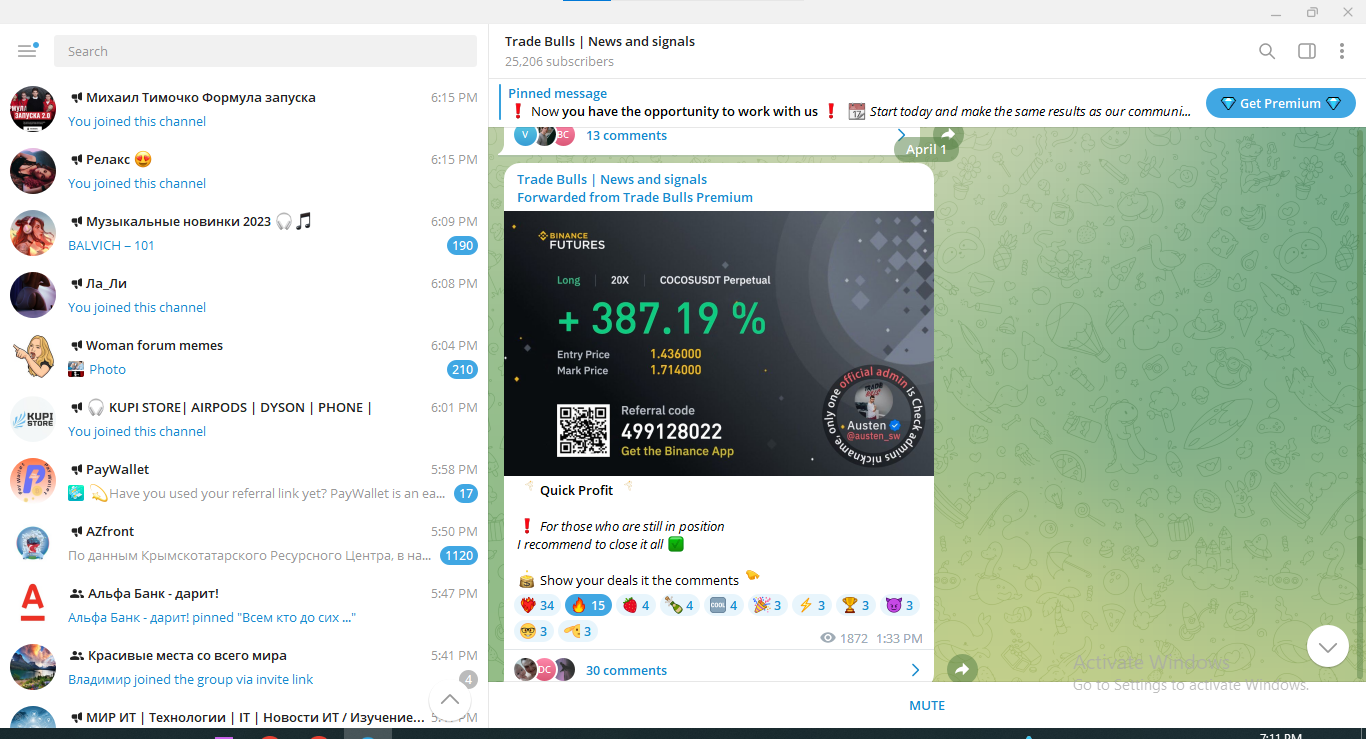Click the Get Premium button

[1280, 103]
